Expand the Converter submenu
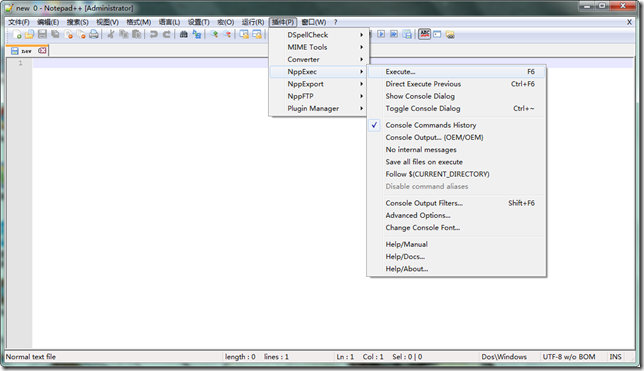This screenshot has height=371, width=644. [318, 60]
